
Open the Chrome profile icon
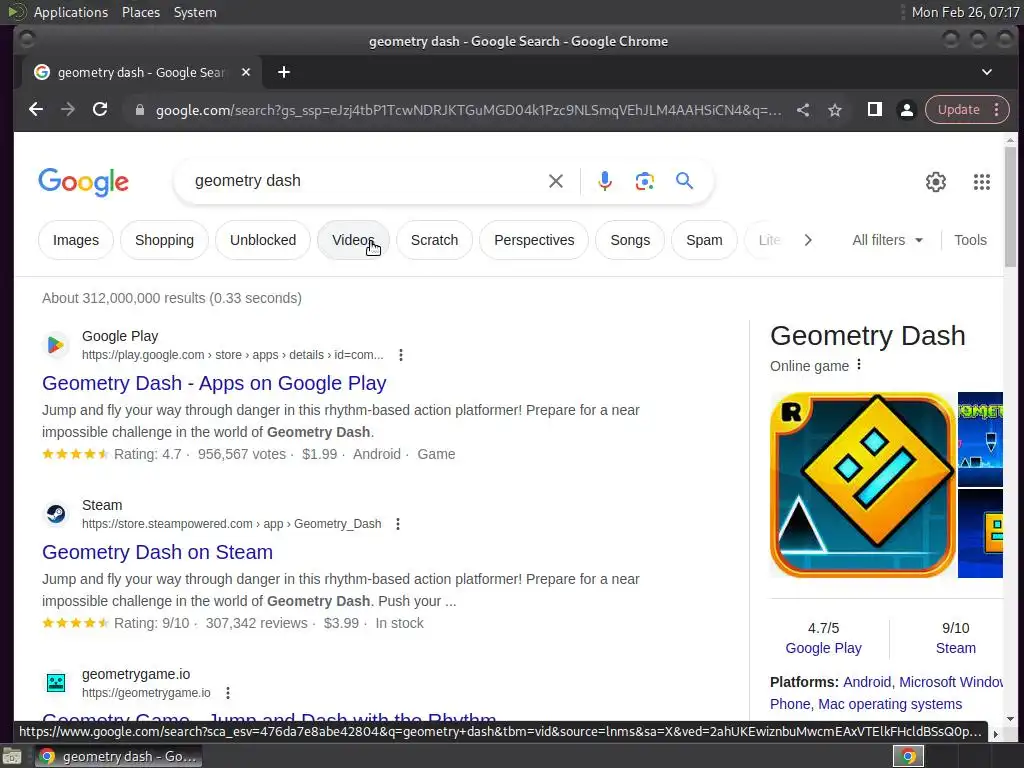pos(907,110)
